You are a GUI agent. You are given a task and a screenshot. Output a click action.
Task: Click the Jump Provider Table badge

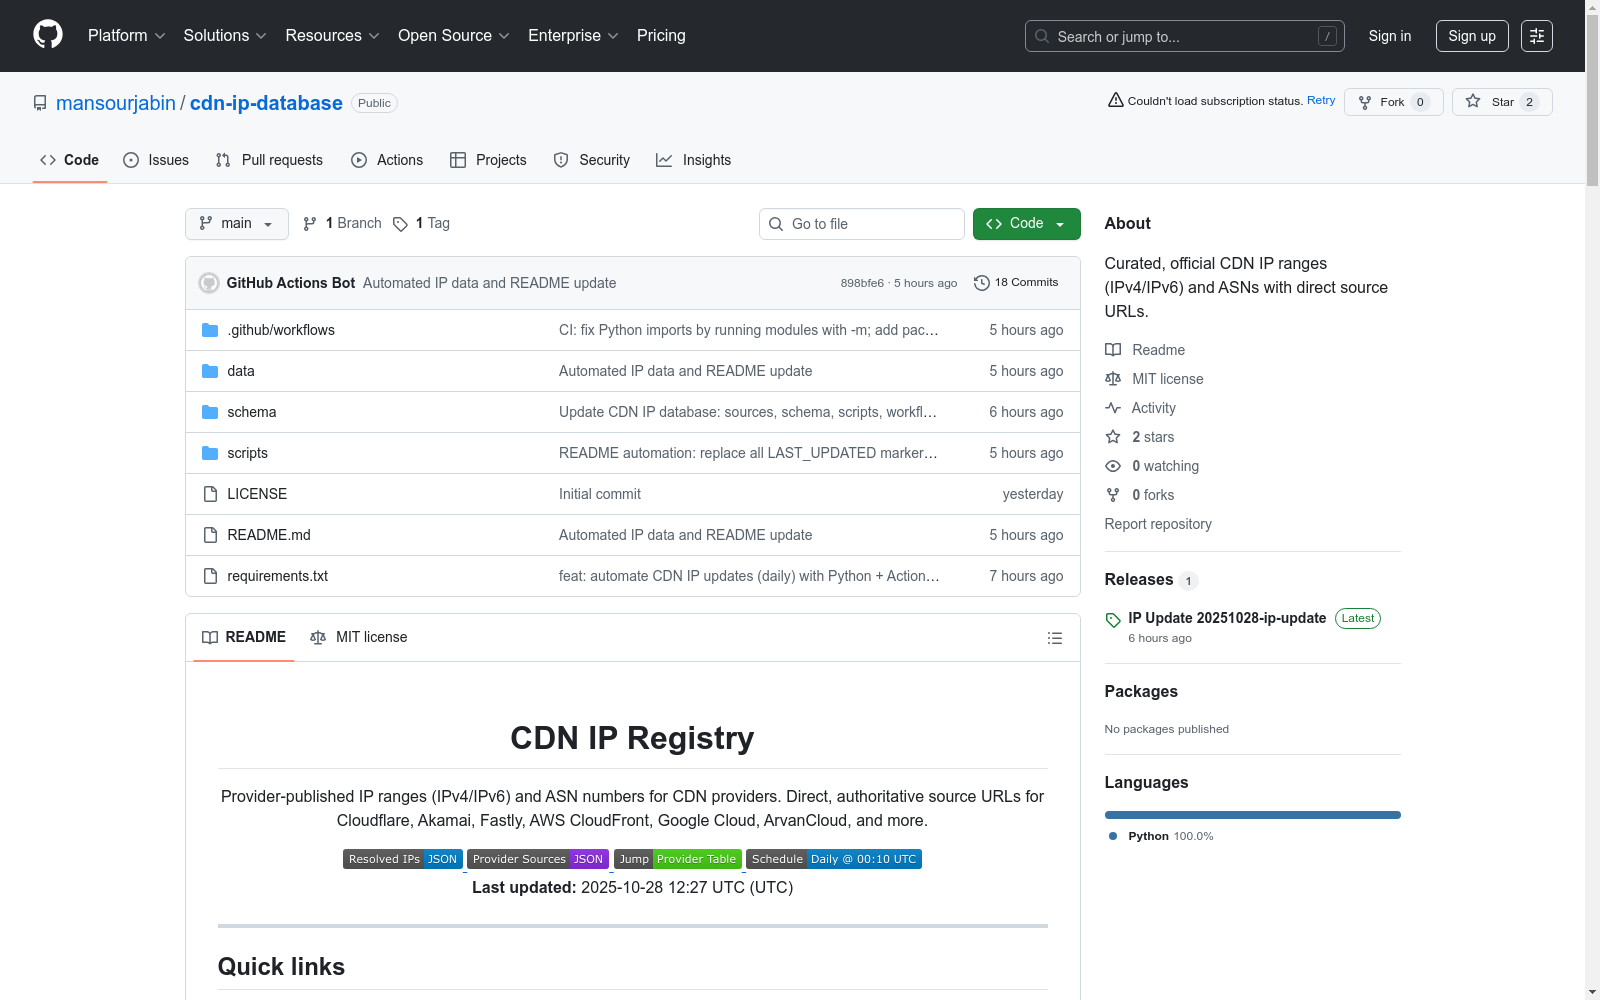point(678,859)
